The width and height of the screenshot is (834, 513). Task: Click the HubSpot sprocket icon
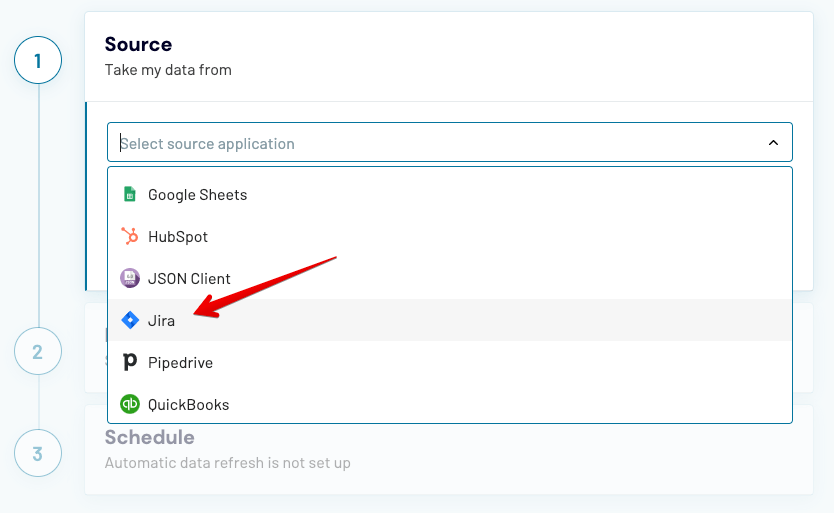tap(129, 237)
